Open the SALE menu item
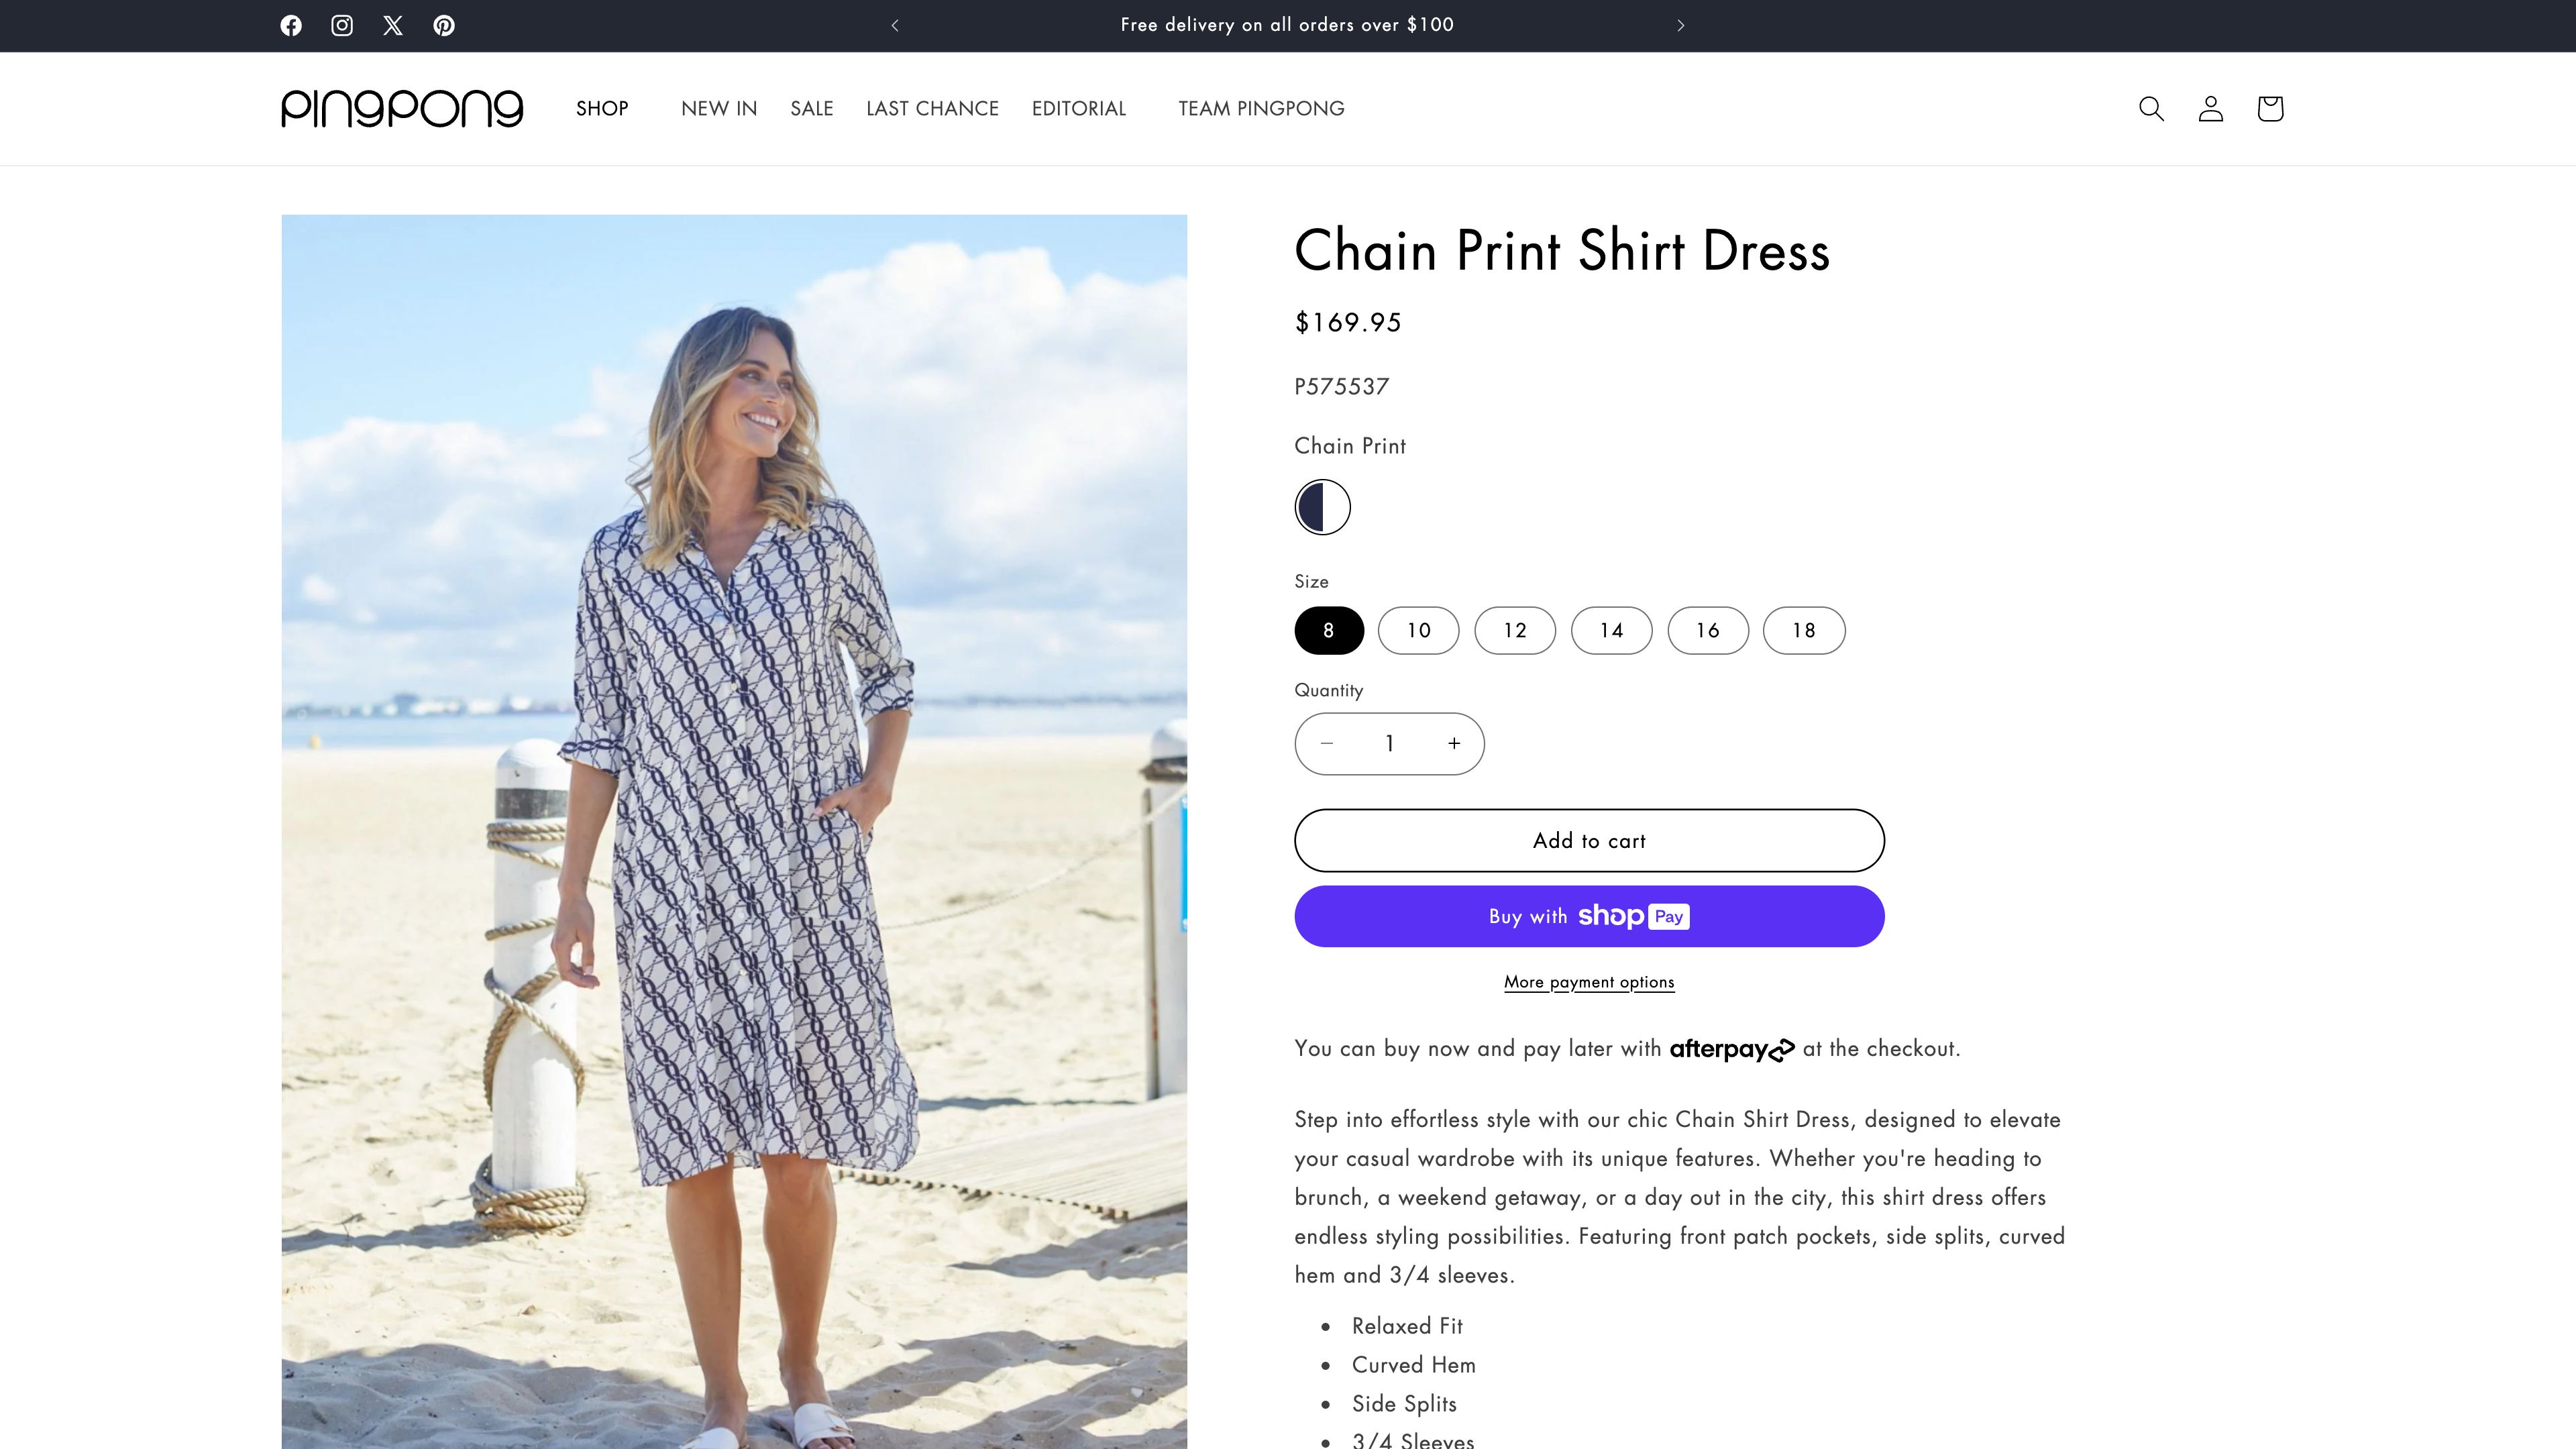Viewport: 2576px width, 1449px height. 812,108
